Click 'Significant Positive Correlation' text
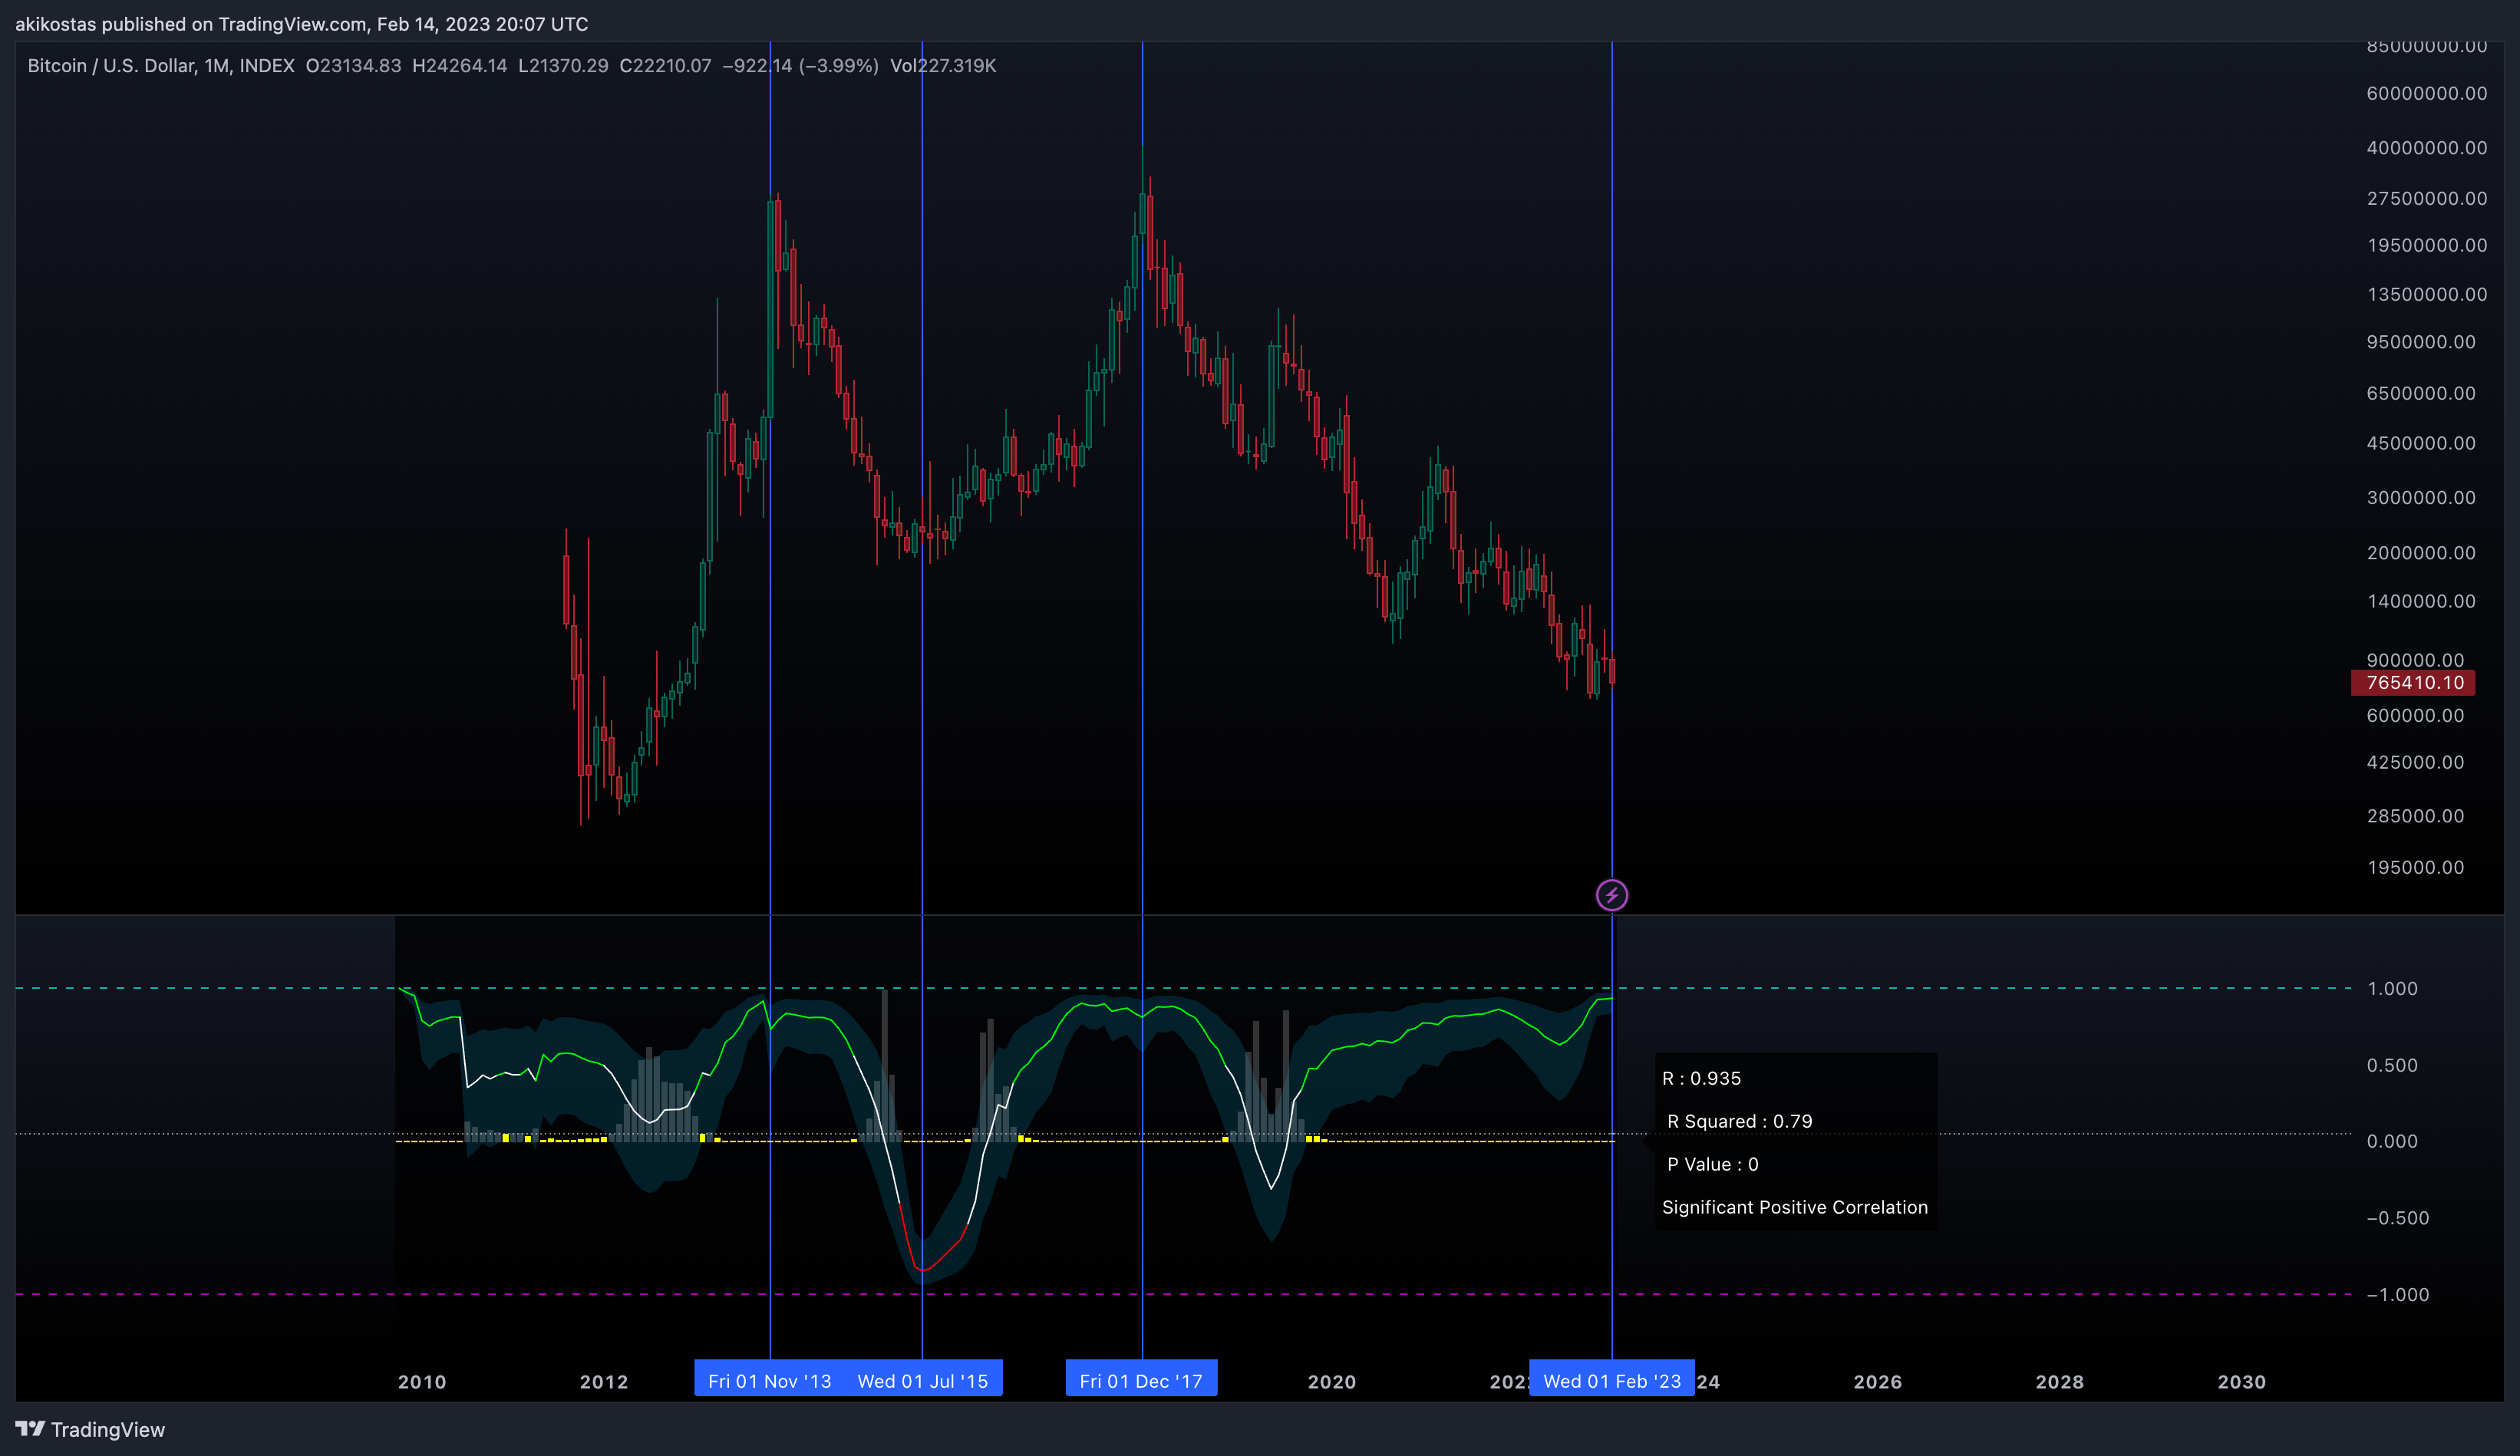 [x=1794, y=1207]
